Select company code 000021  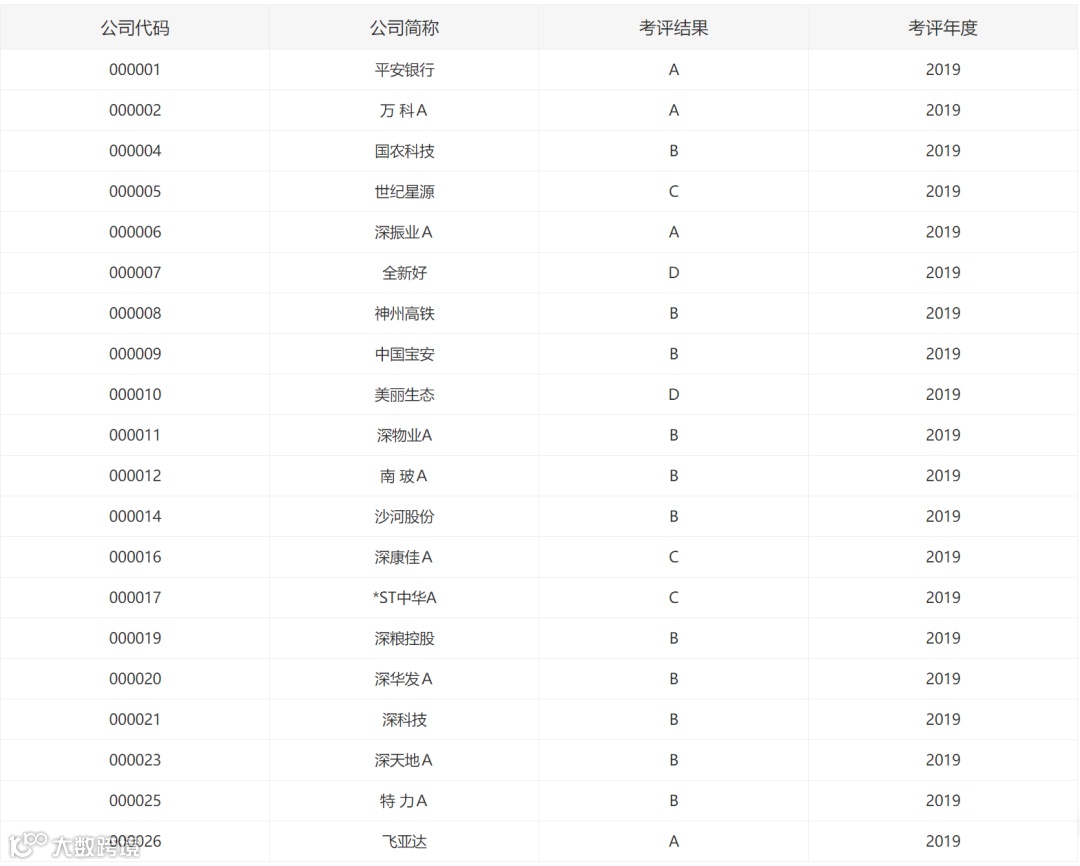(x=135, y=720)
